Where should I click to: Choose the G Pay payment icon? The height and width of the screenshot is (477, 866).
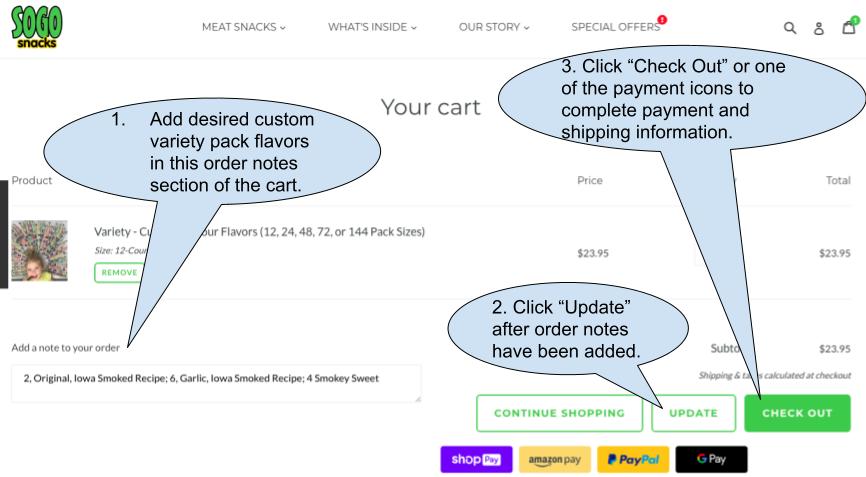711,459
